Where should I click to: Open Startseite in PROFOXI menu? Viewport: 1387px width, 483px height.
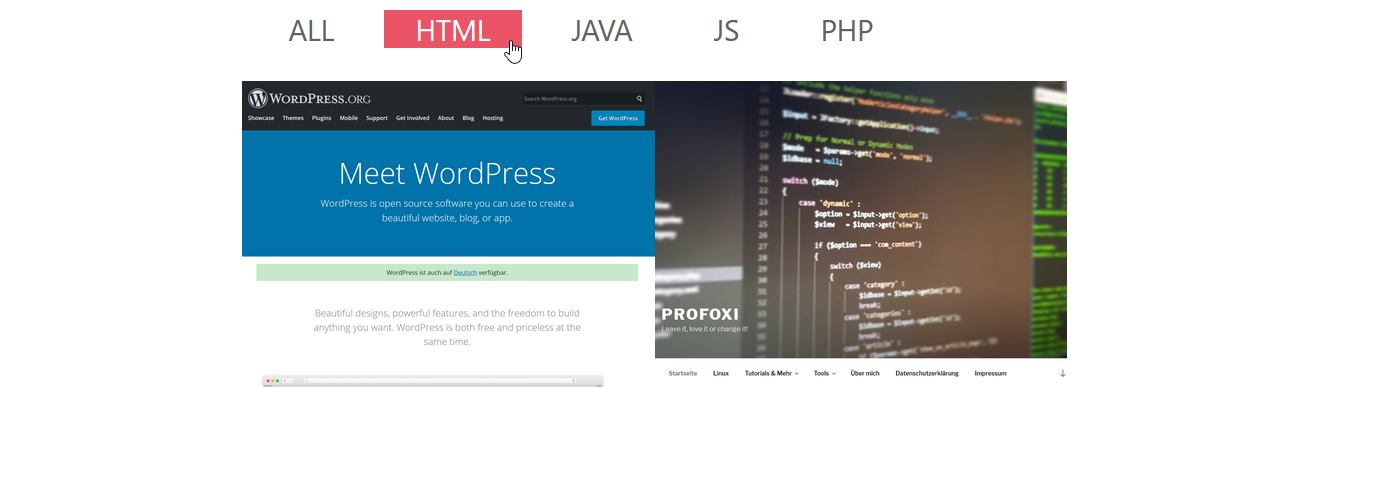pos(683,373)
